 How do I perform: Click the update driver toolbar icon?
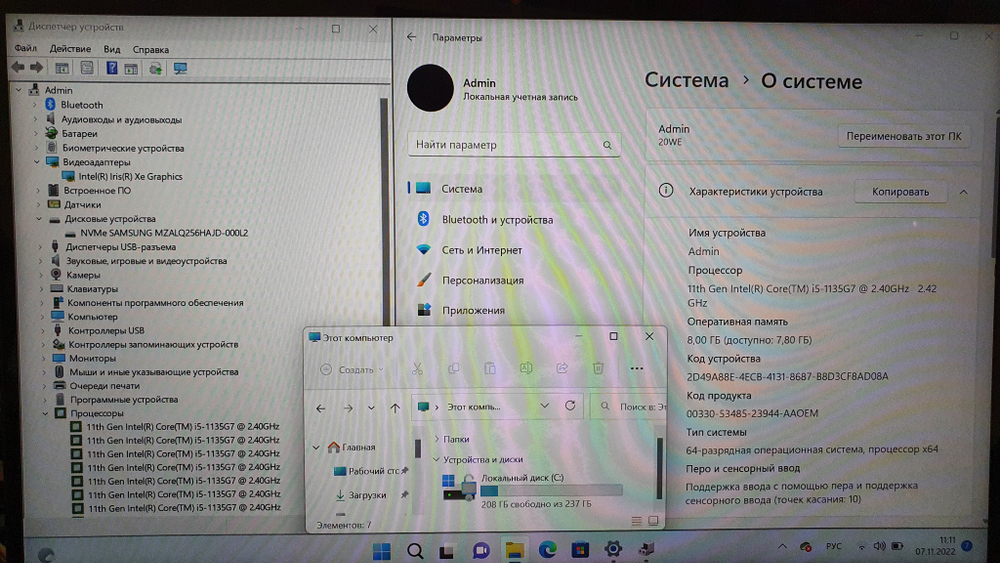coord(155,68)
